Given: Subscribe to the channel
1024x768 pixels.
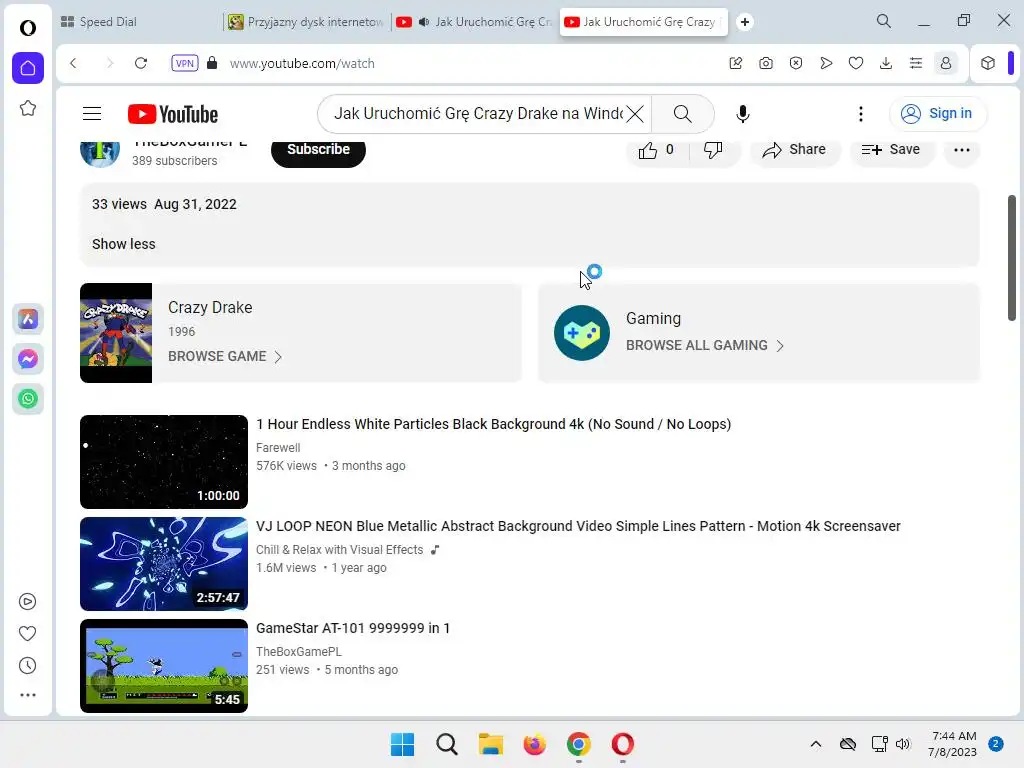Looking at the screenshot, I should pos(318,150).
